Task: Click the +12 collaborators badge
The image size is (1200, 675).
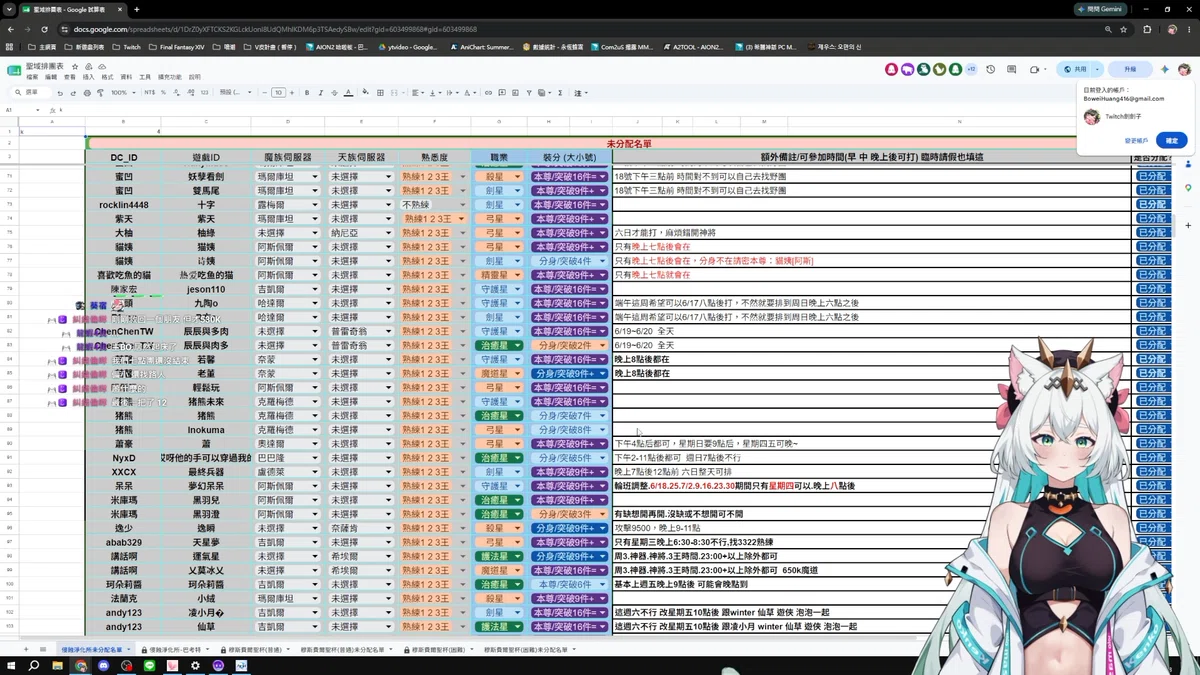Action: point(971,70)
